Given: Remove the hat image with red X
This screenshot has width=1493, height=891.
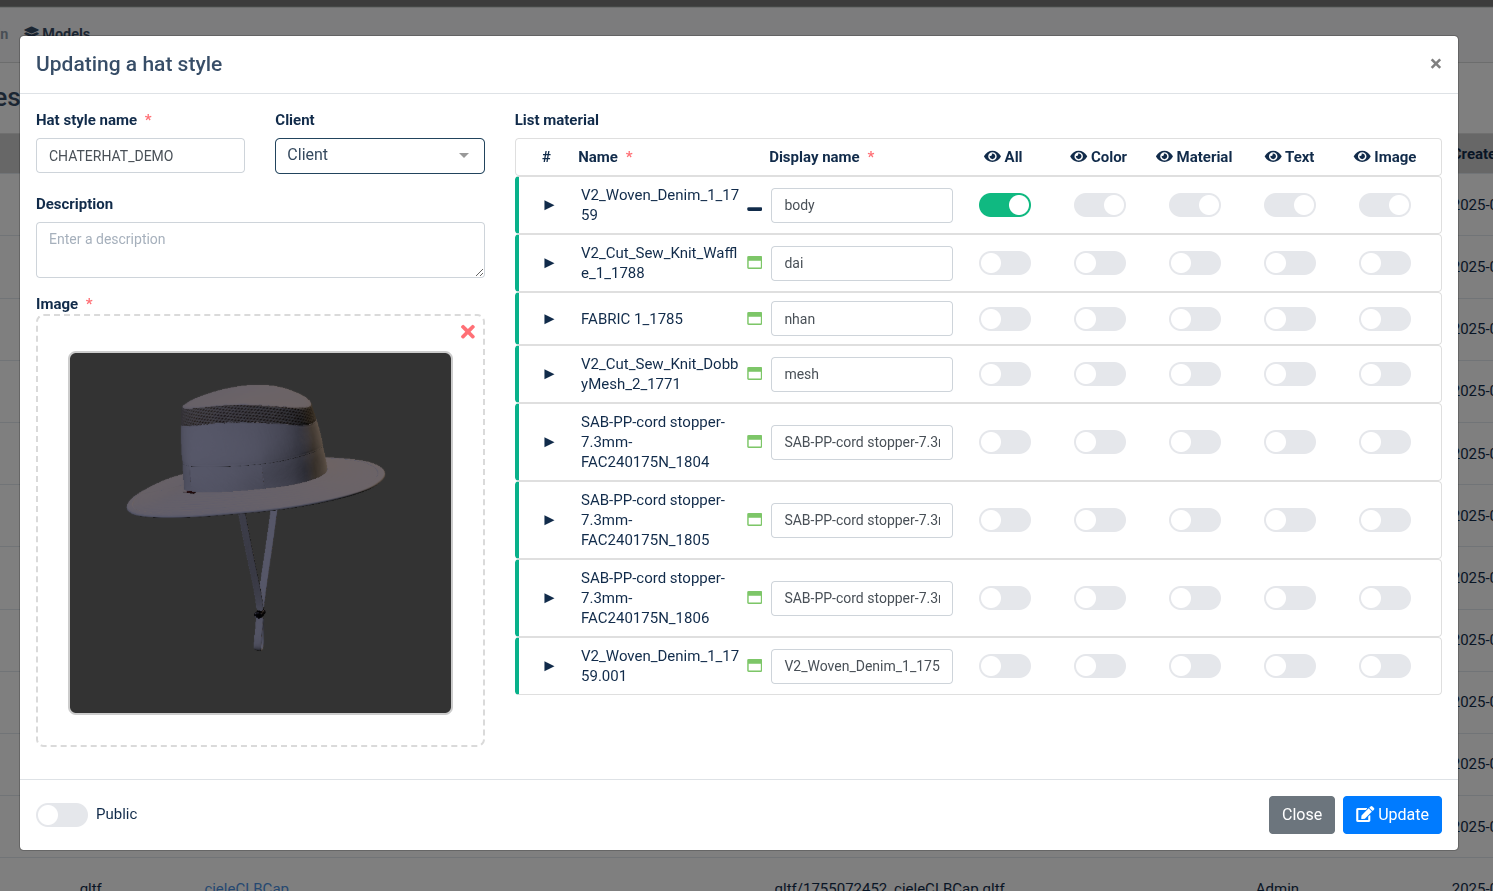Looking at the screenshot, I should 467,332.
